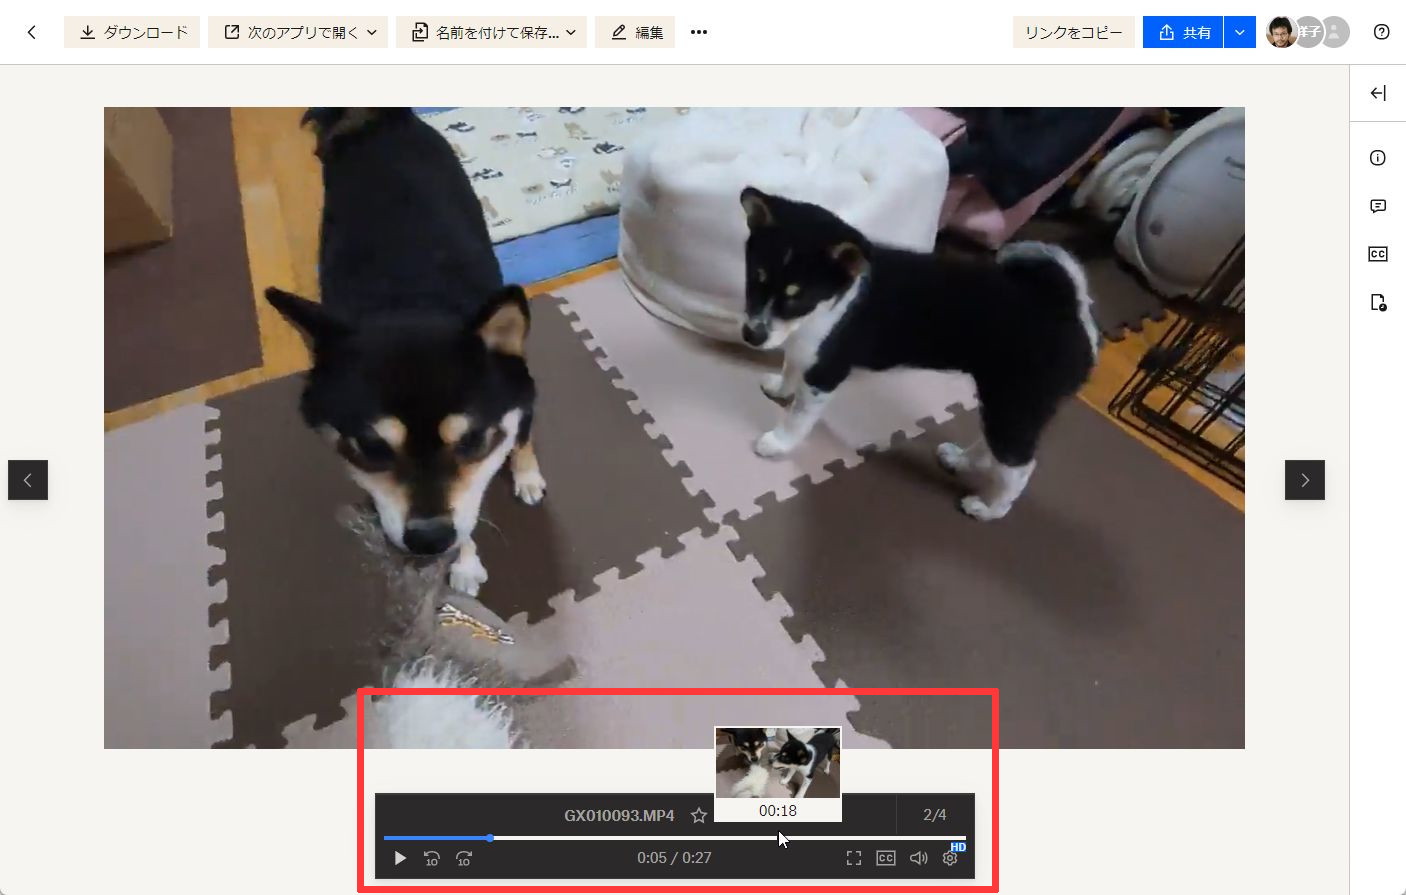Collapse the right sidebar panel

[x=1378, y=93]
